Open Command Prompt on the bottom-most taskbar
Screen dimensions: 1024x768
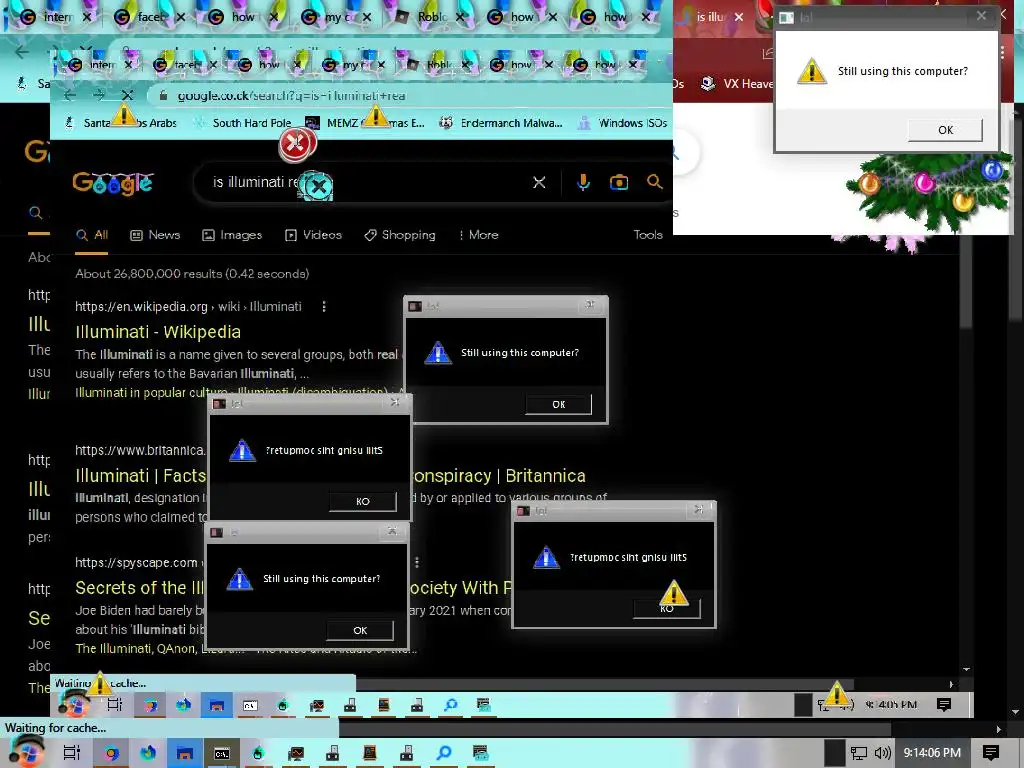[x=222, y=753]
